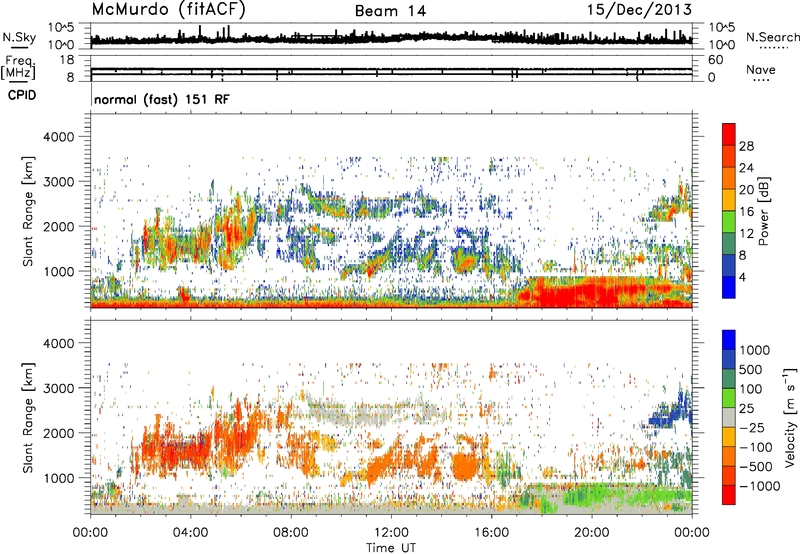Click the light green 12-16 dB power swatch
This screenshot has height=554, width=800.
point(729,221)
